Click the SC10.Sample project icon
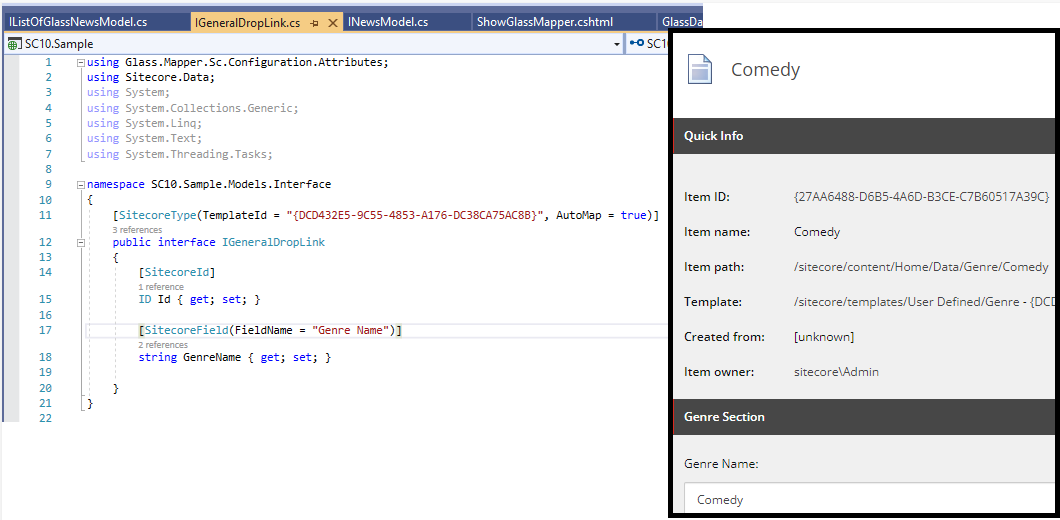This screenshot has width=1060, height=520. [14, 44]
